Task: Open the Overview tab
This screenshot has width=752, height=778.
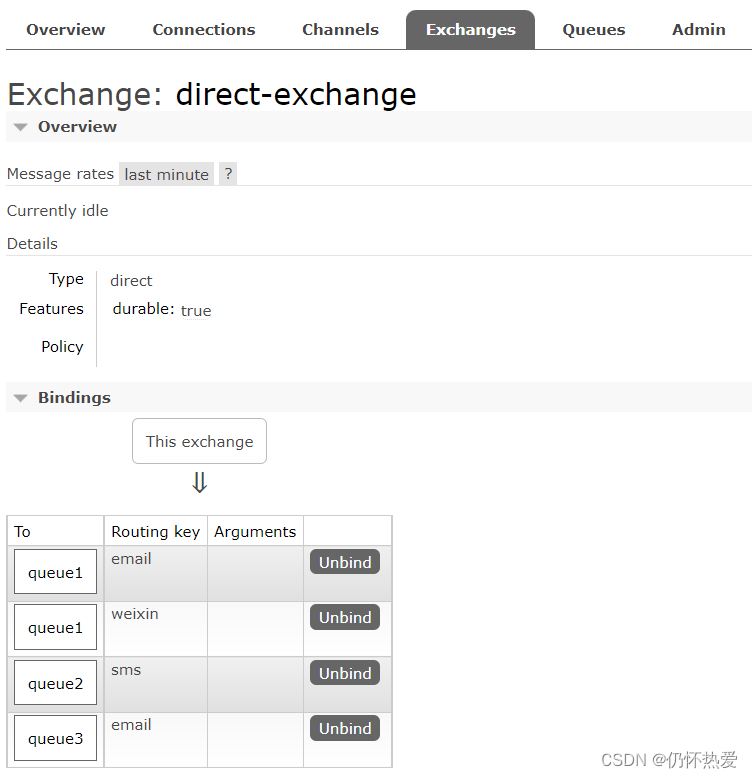Action: click(65, 30)
